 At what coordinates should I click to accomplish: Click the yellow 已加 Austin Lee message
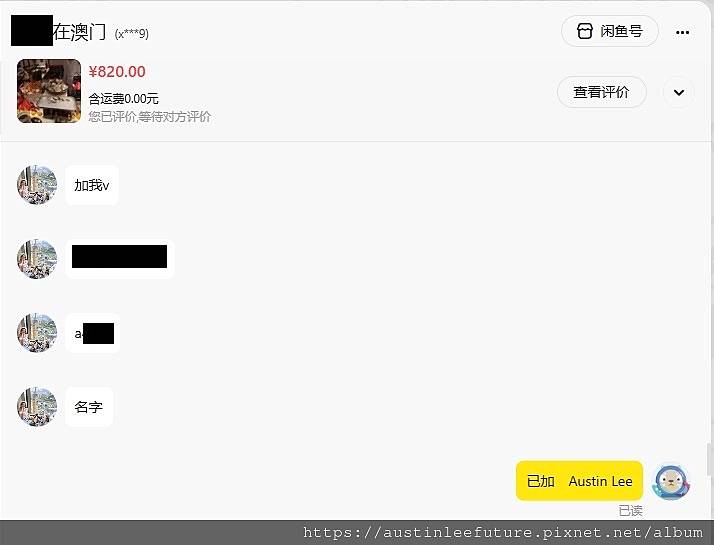click(579, 481)
